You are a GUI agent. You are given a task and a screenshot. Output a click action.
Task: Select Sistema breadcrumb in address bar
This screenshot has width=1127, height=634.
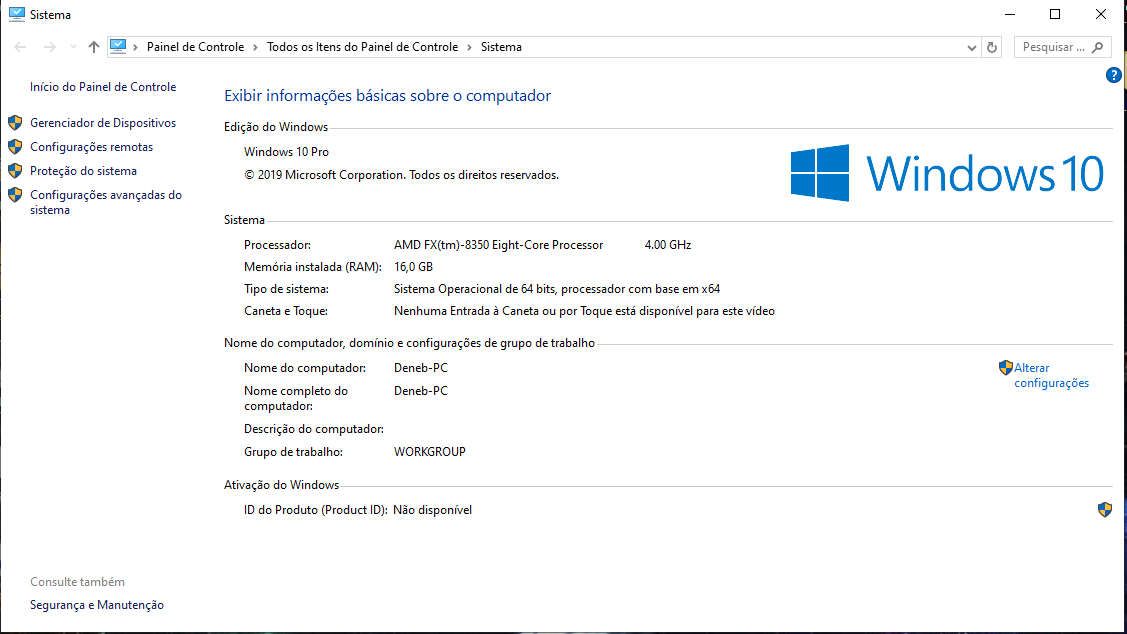pyautogui.click(x=501, y=47)
